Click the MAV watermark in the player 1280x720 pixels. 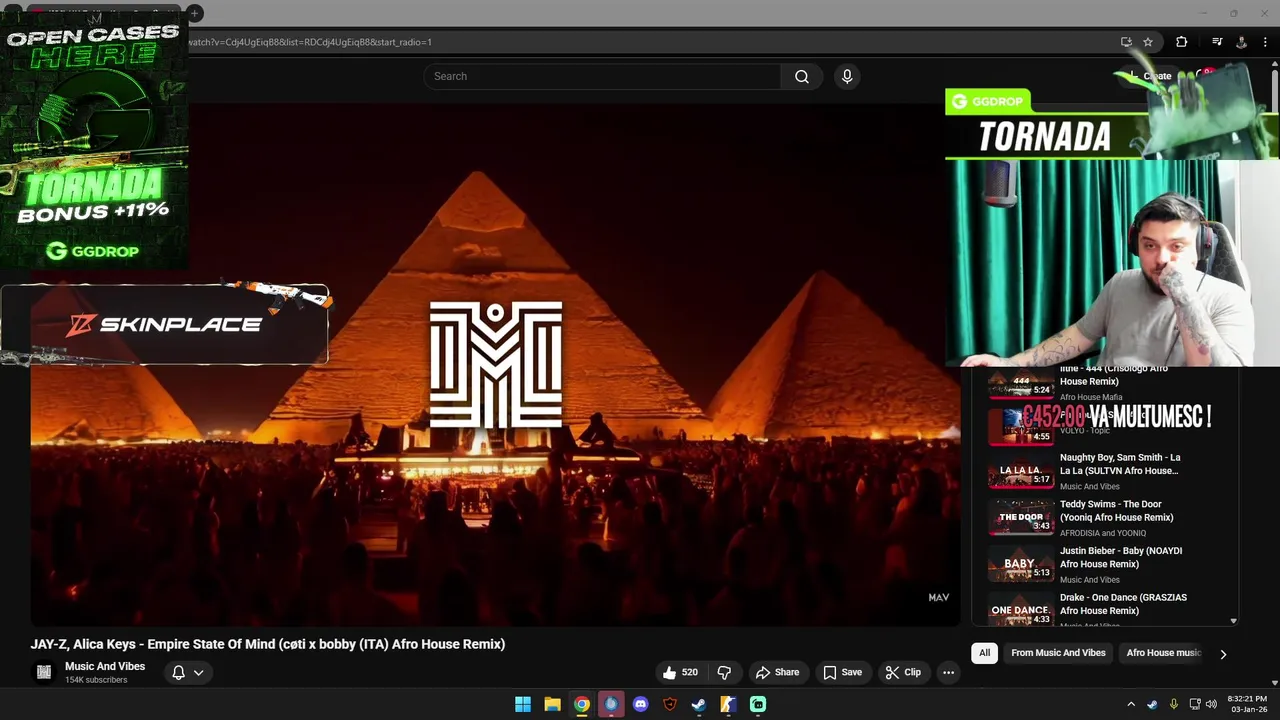(938, 597)
